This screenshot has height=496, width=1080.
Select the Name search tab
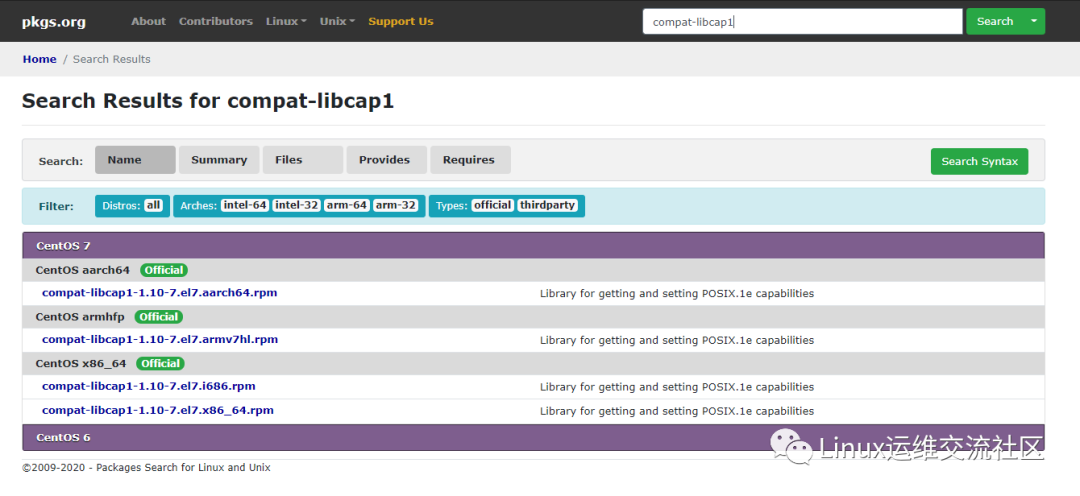pos(135,160)
